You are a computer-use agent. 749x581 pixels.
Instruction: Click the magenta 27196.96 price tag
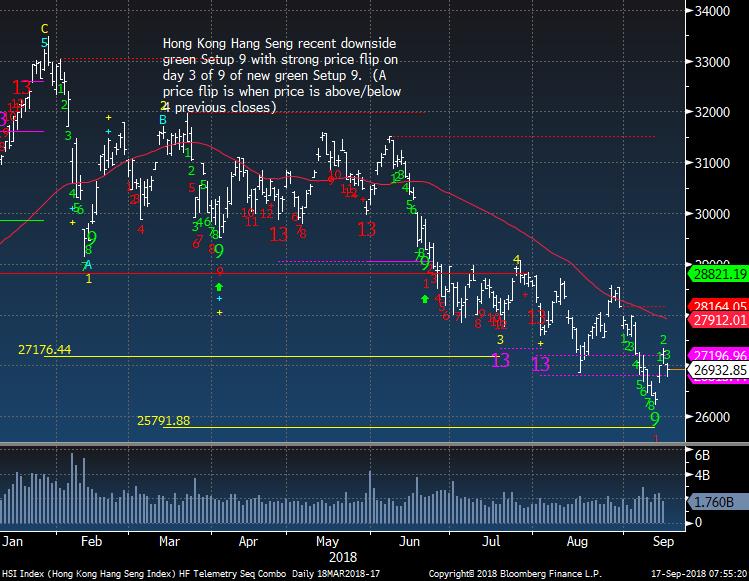717,355
